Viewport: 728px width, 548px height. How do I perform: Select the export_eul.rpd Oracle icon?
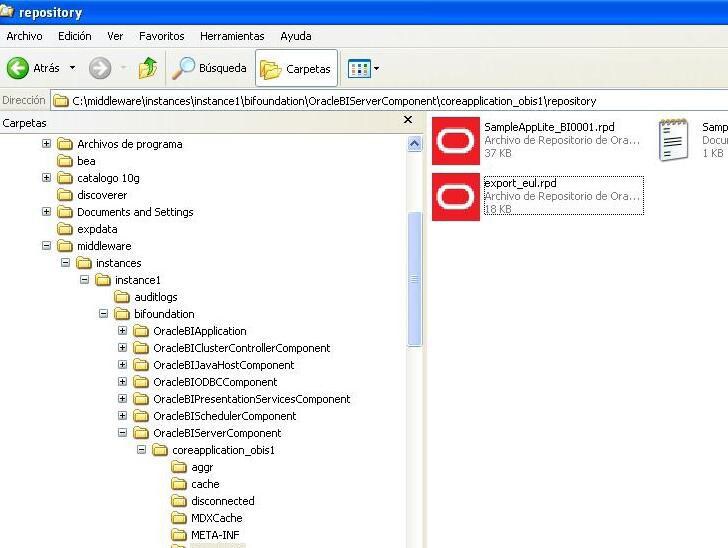[455, 197]
